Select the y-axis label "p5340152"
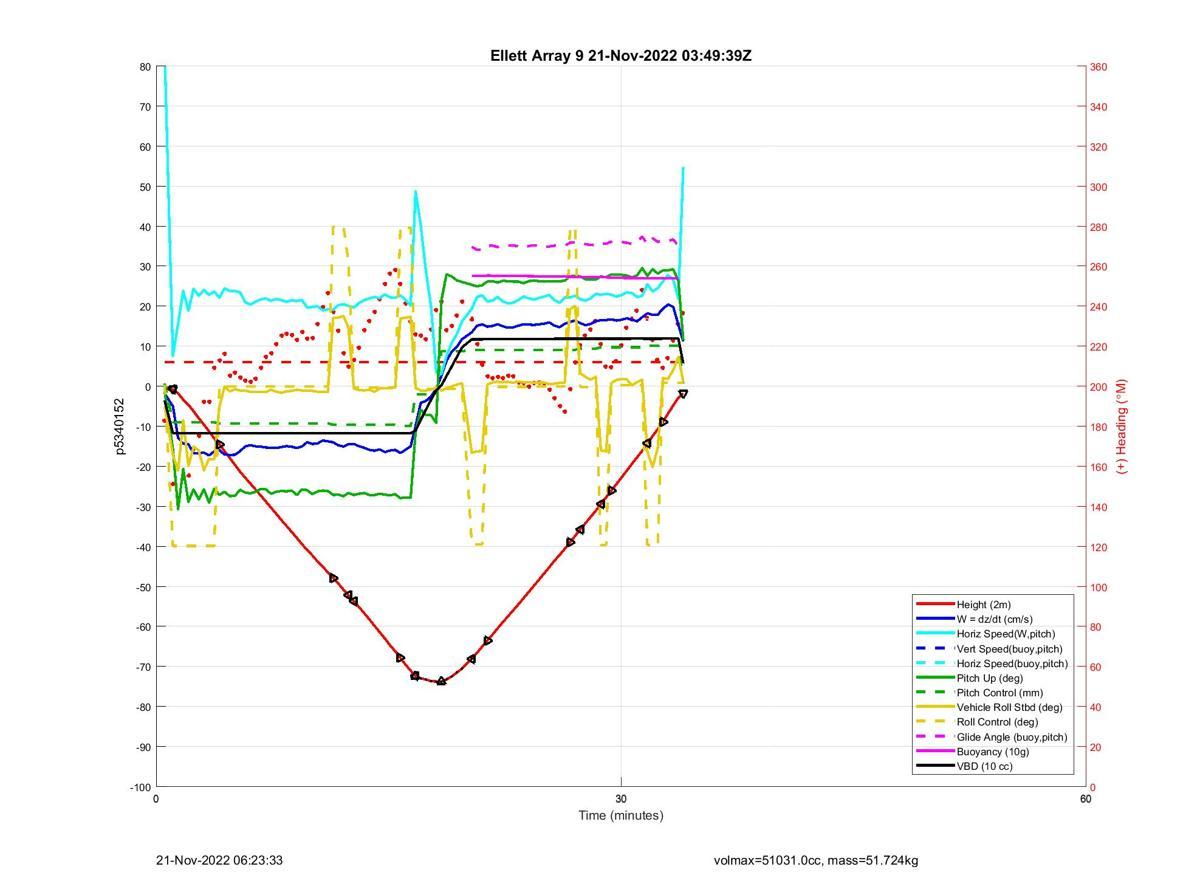1200x885 pixels. click(x=119, y=427)
